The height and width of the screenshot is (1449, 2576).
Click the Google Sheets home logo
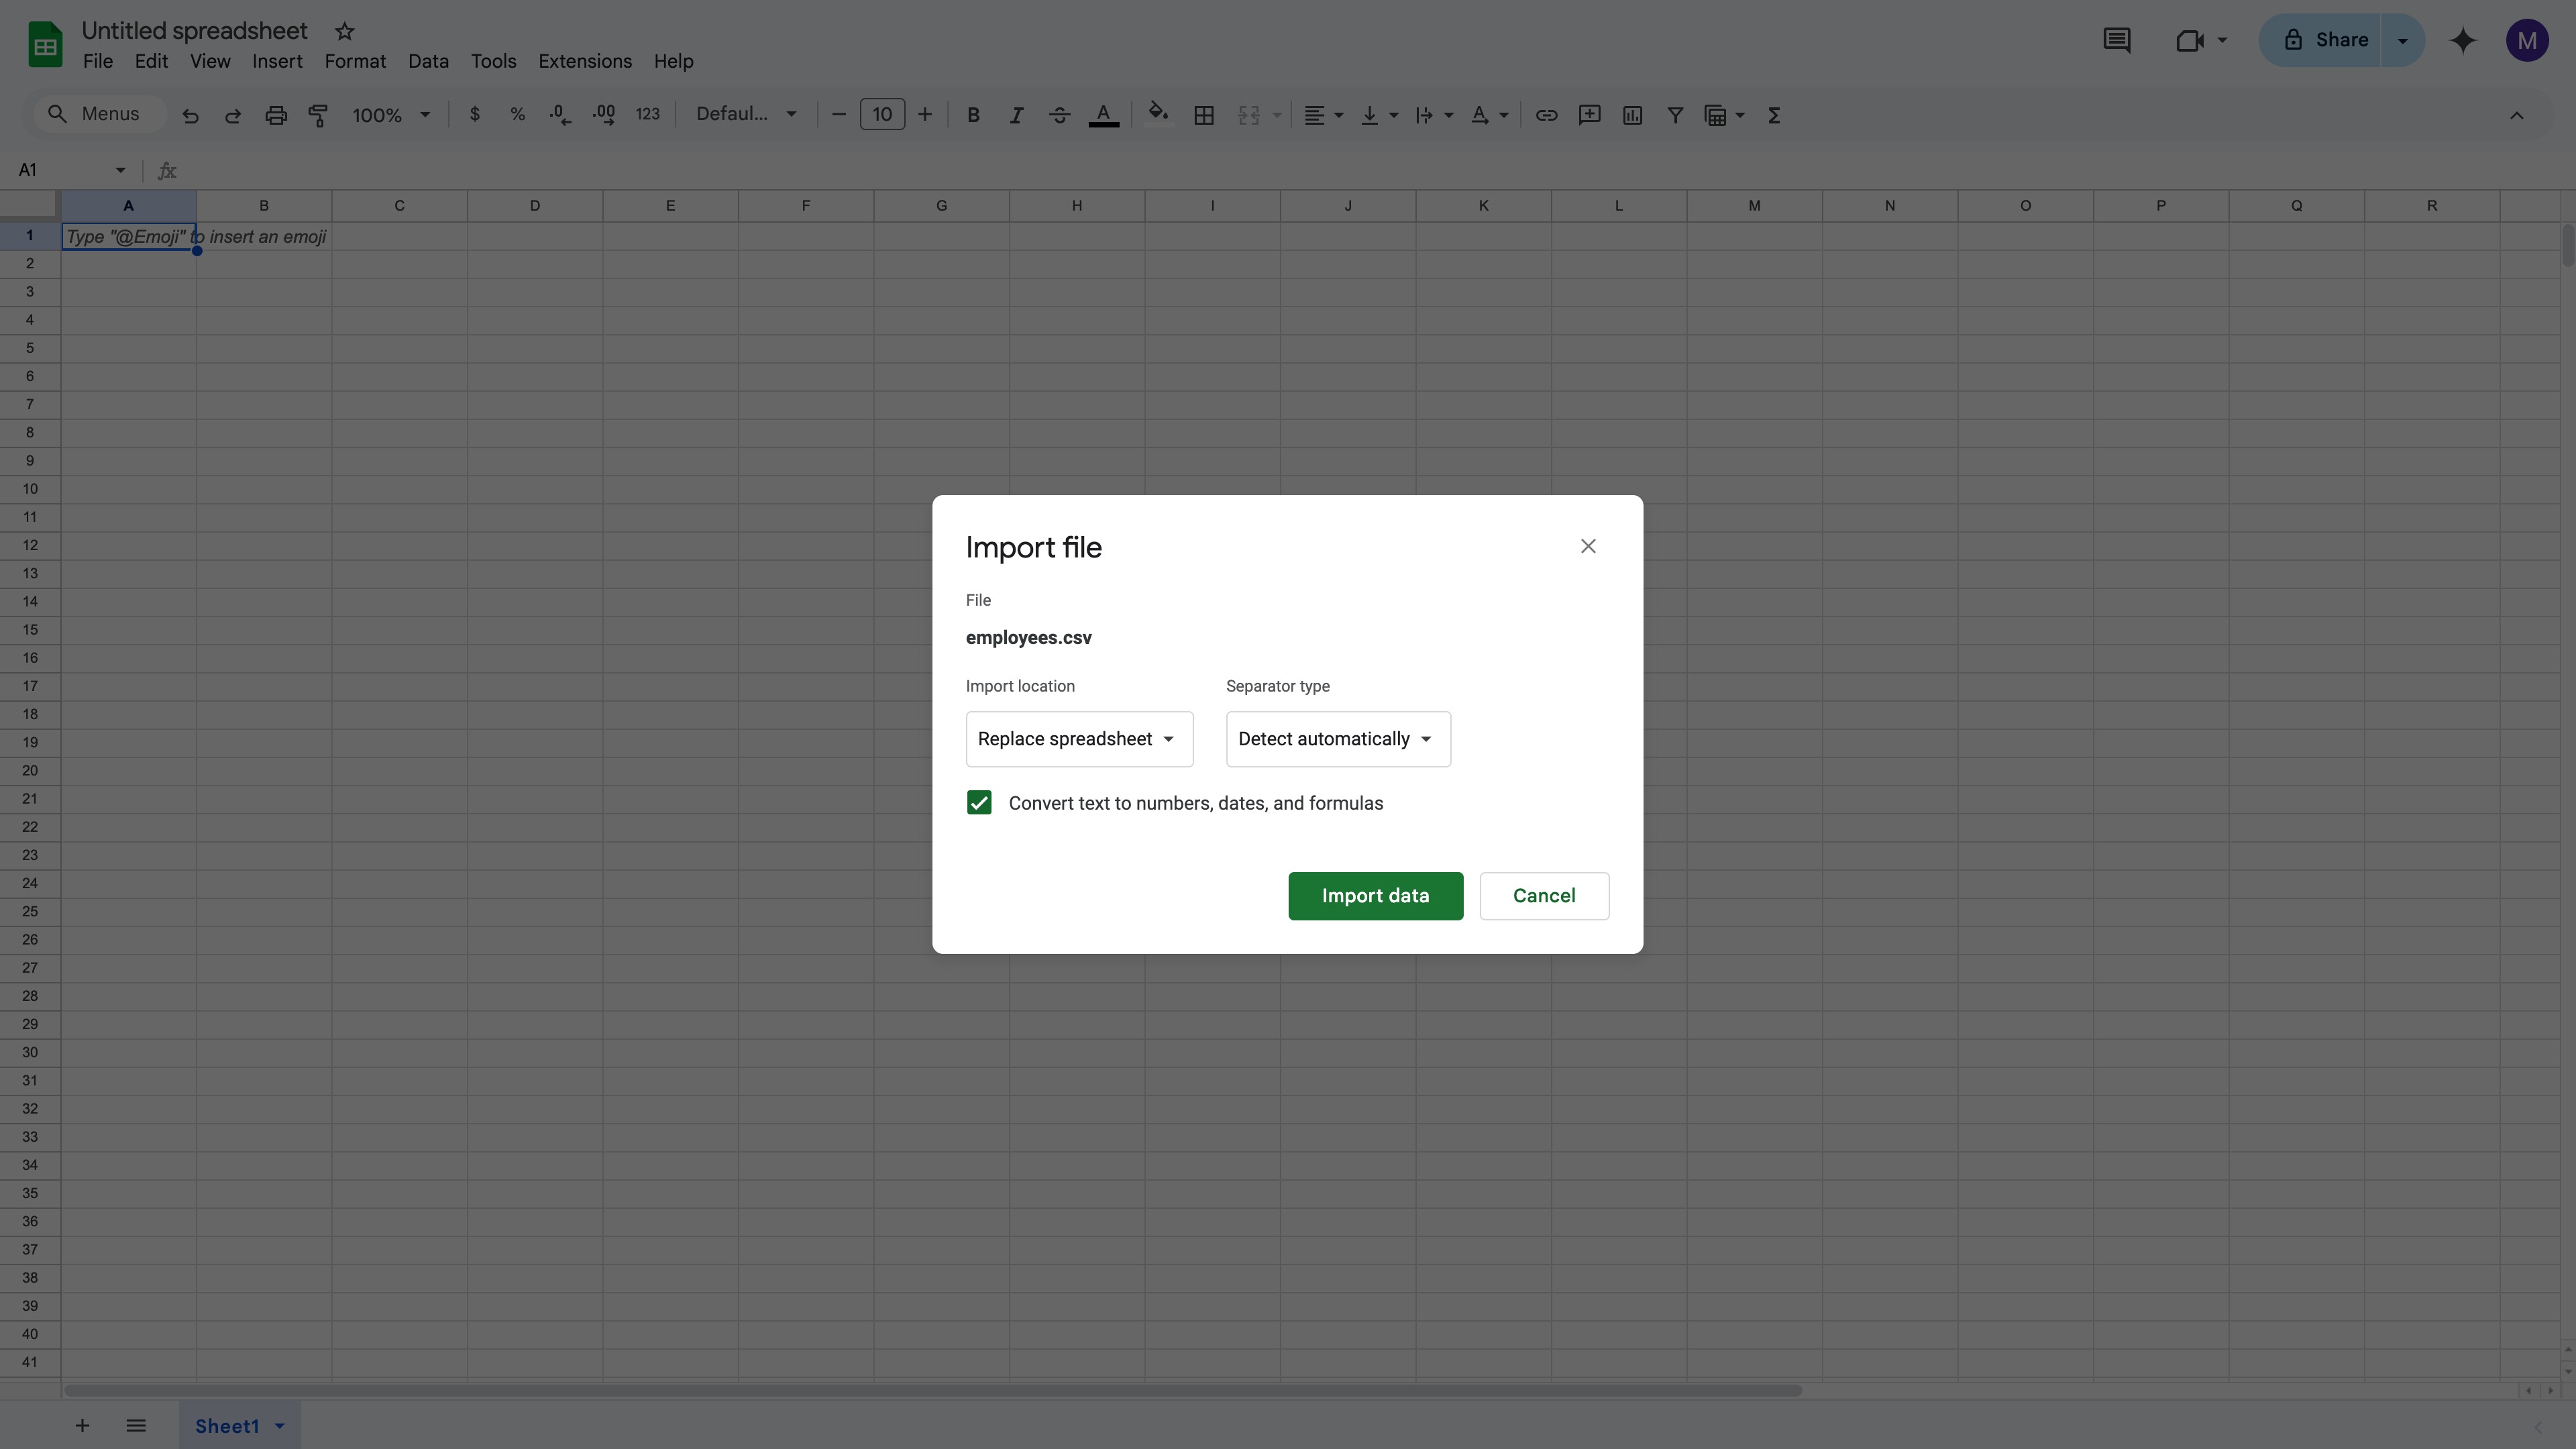(45, 45)
